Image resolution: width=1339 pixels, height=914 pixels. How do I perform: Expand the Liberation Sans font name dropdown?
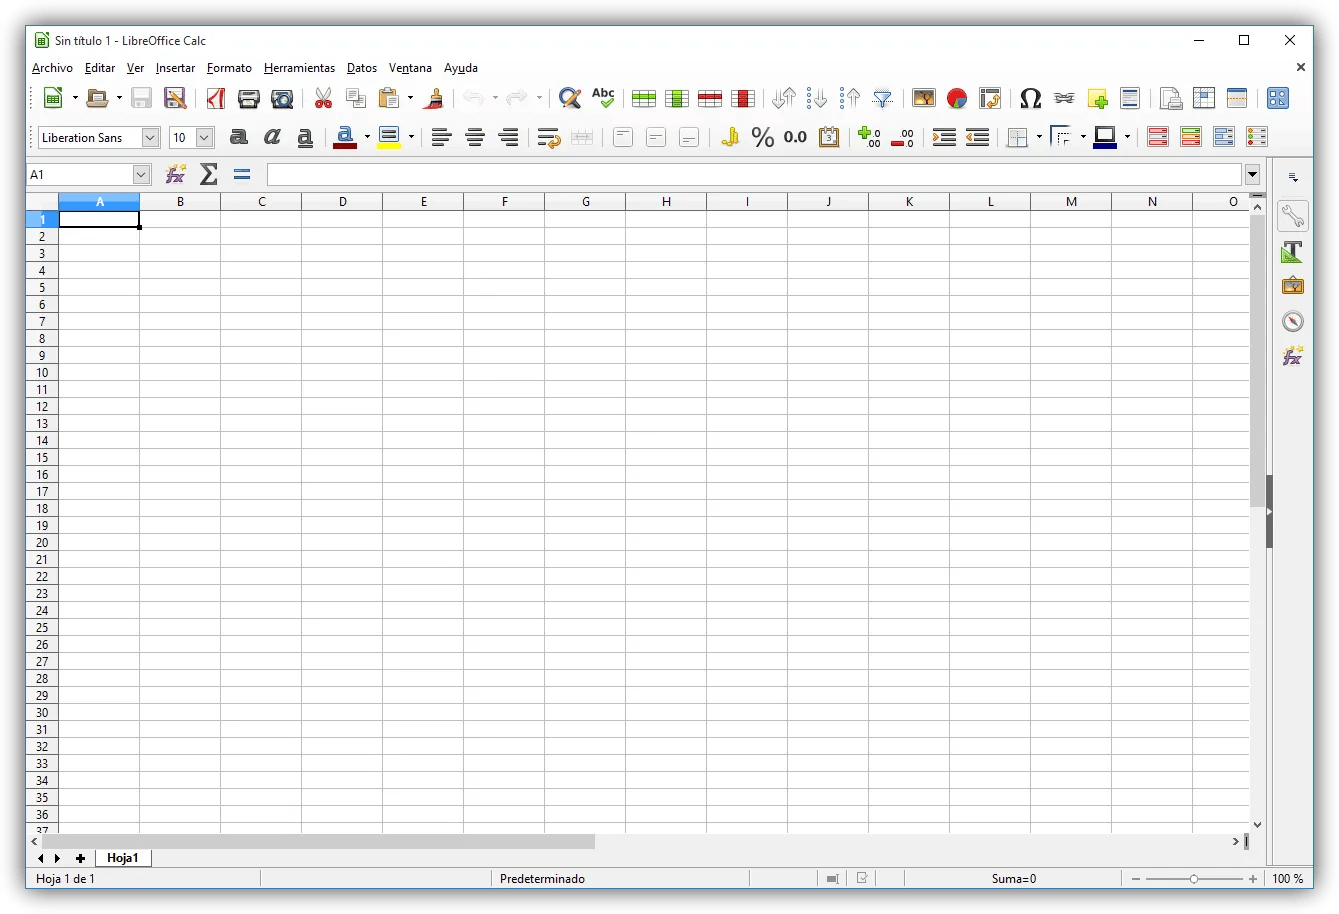[x=151, y=137]
